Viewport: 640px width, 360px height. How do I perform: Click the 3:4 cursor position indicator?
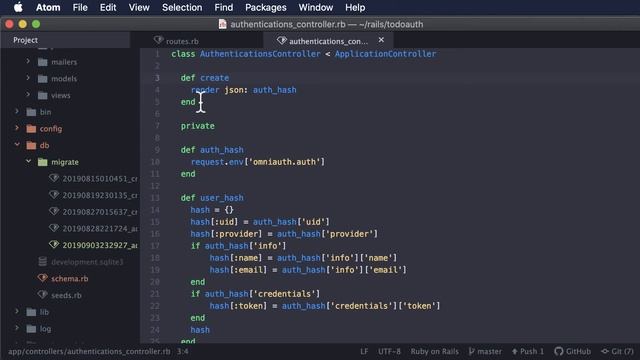[x=182, y=351]
